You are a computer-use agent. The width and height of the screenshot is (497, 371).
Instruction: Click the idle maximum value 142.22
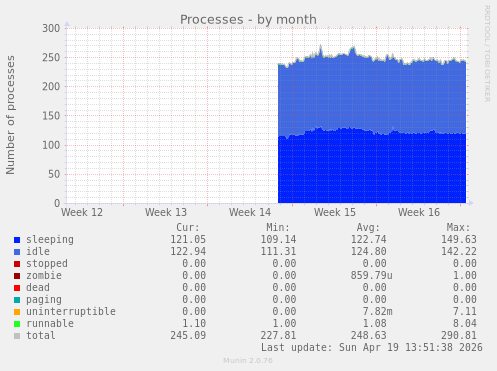click(459, 252)
